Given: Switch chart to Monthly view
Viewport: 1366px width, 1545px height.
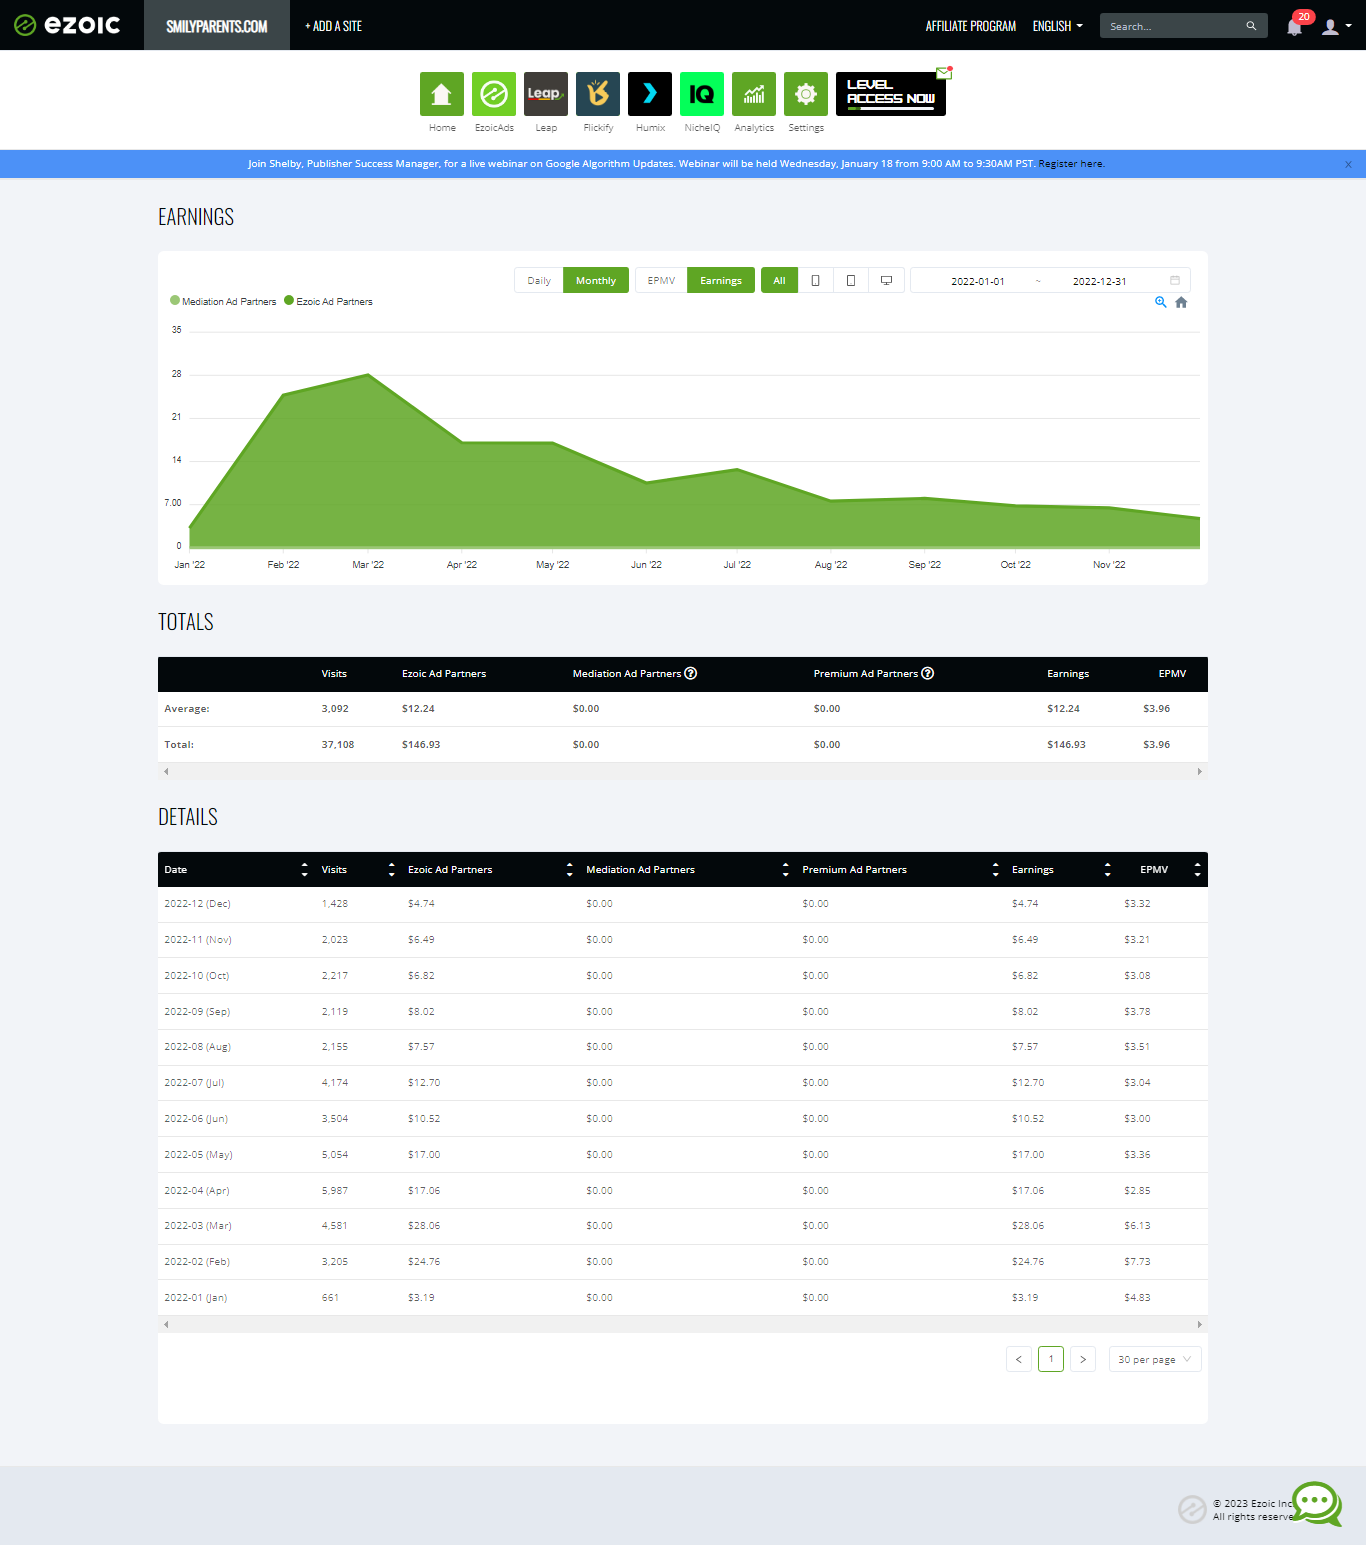Looking at the screenshot, I should click(596, 280).
